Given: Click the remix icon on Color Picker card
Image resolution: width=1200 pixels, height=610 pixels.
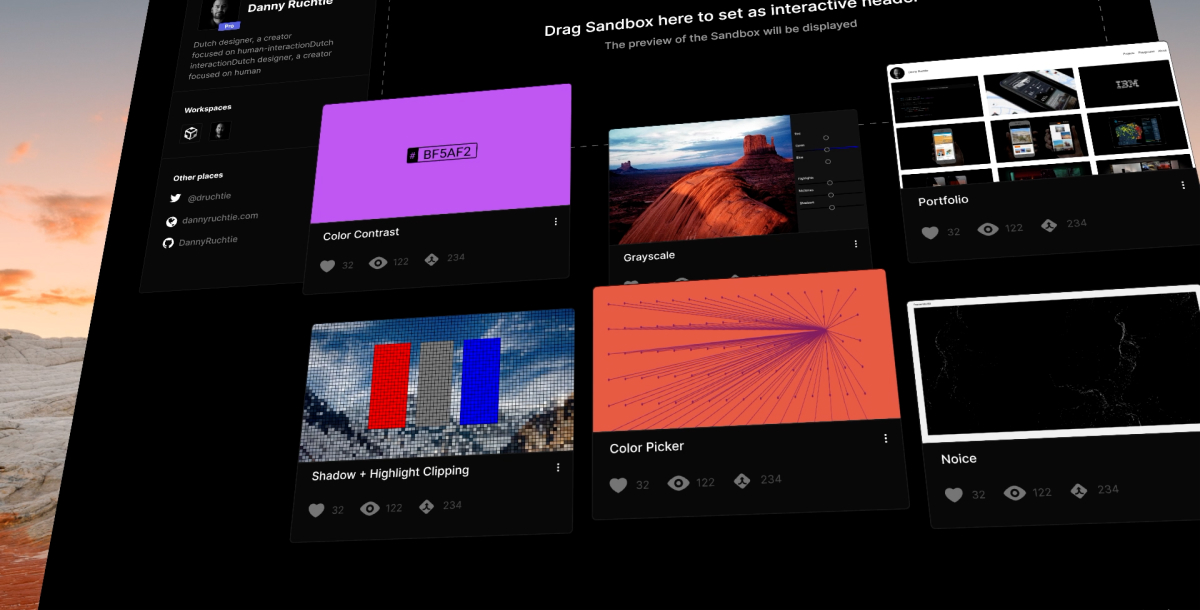Looking at the screenshot, I should 743,481.
